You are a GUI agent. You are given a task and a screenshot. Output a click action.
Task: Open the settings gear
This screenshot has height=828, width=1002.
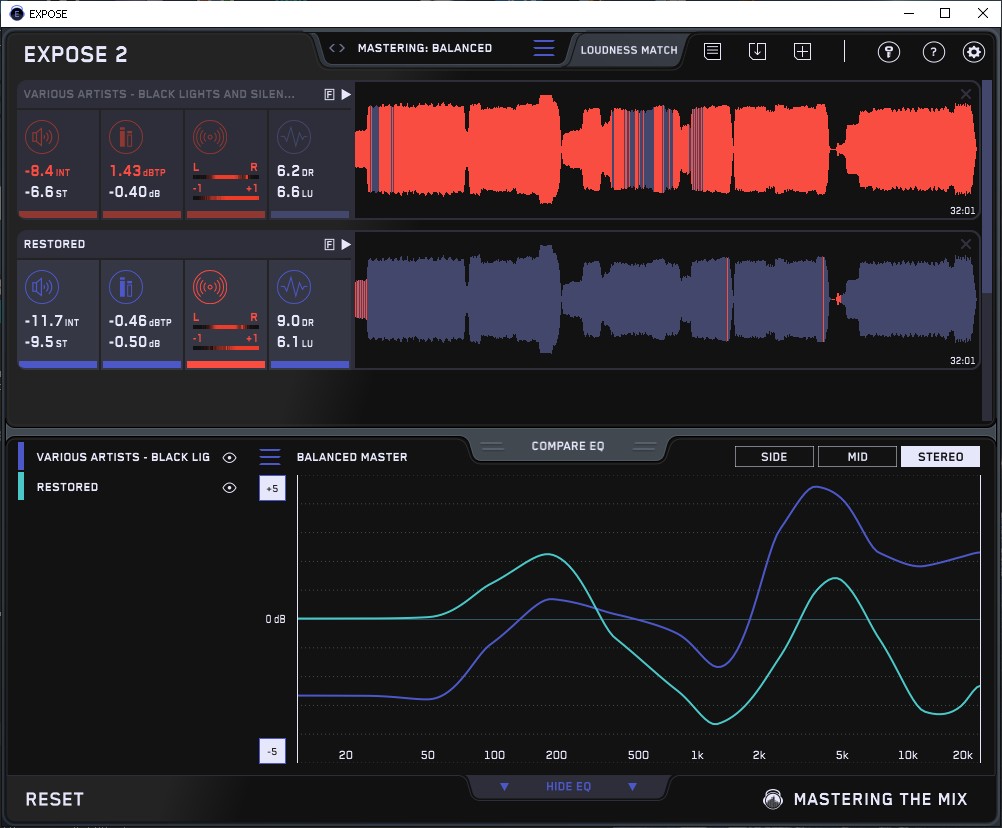pyautogui.click(x=973, y=52)
